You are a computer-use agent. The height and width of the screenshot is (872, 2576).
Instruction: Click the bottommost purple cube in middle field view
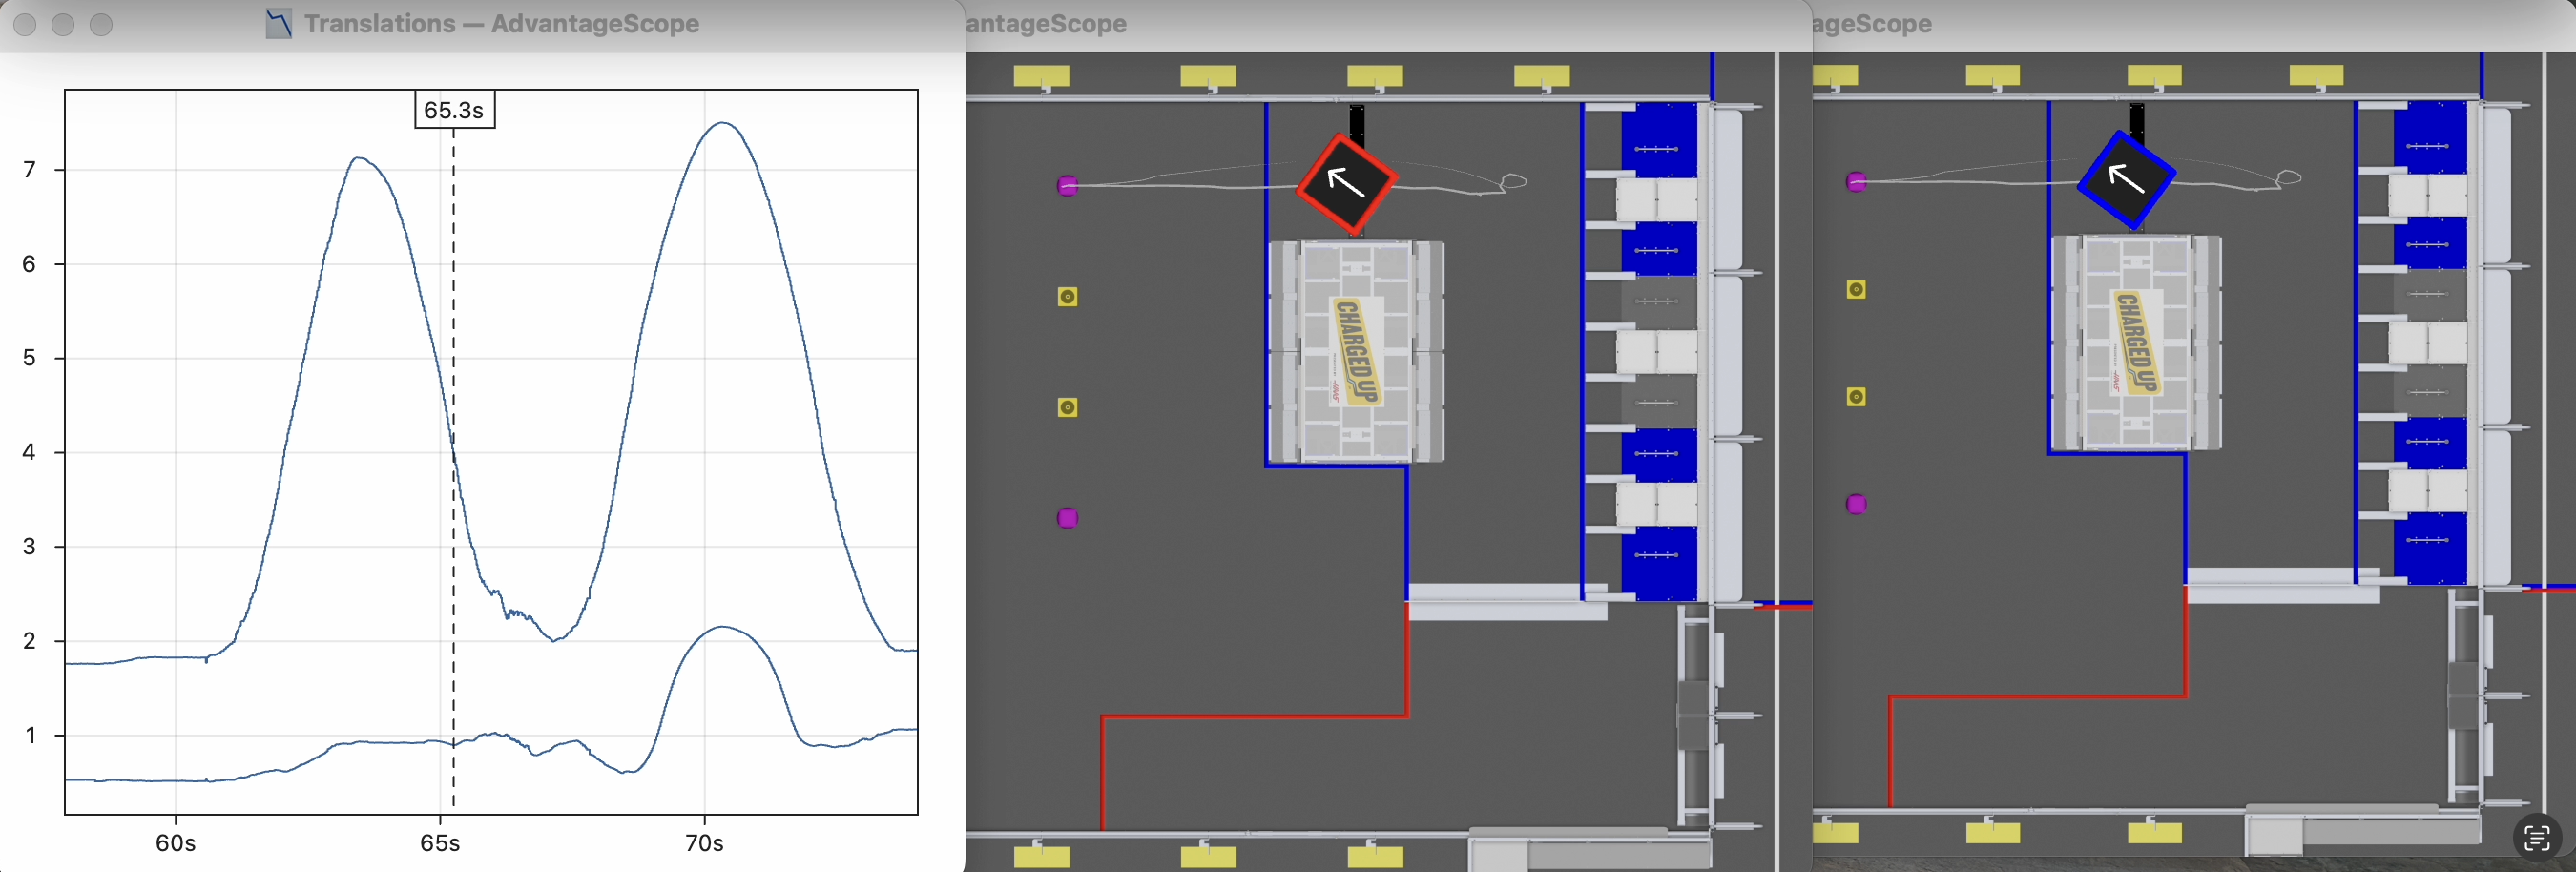coord(1067,517)
